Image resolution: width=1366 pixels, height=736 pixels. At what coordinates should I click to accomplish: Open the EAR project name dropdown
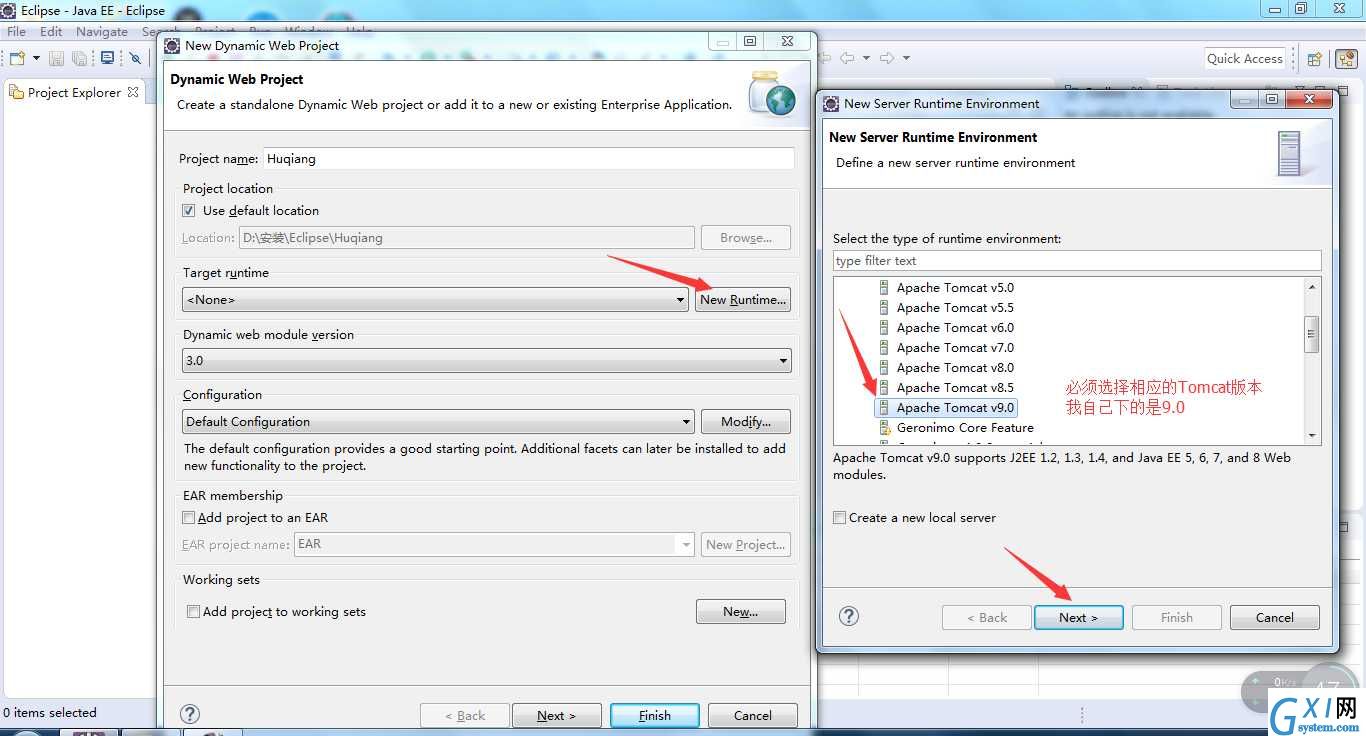[495, 545]
